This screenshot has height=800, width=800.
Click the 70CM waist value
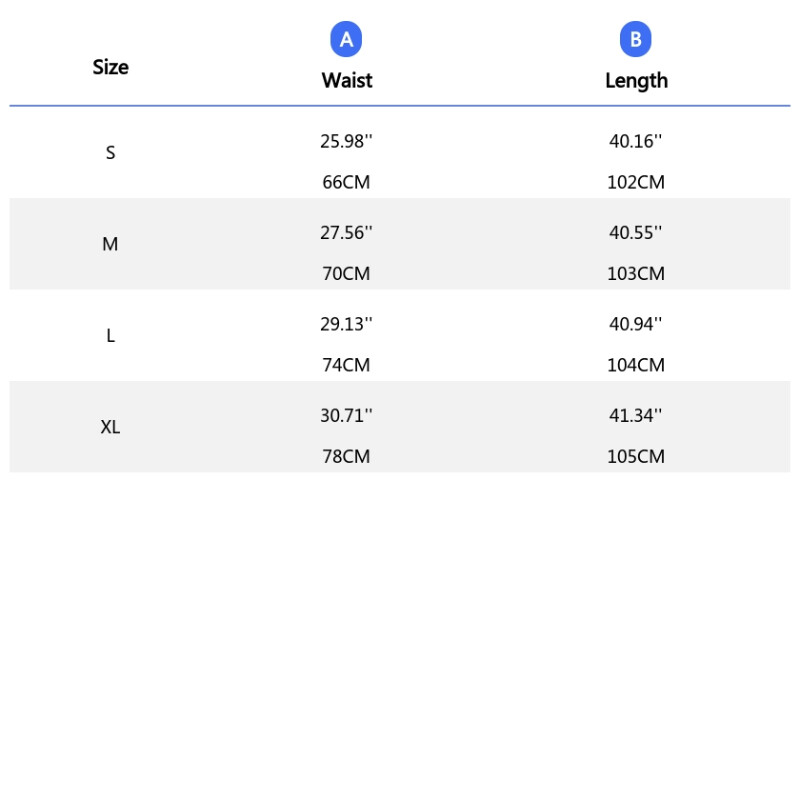pyautogui.click(x=346, y=274)
